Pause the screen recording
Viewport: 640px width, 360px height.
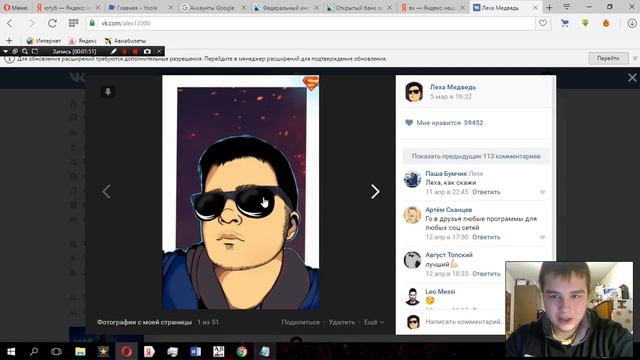click(x=124, y=51)
